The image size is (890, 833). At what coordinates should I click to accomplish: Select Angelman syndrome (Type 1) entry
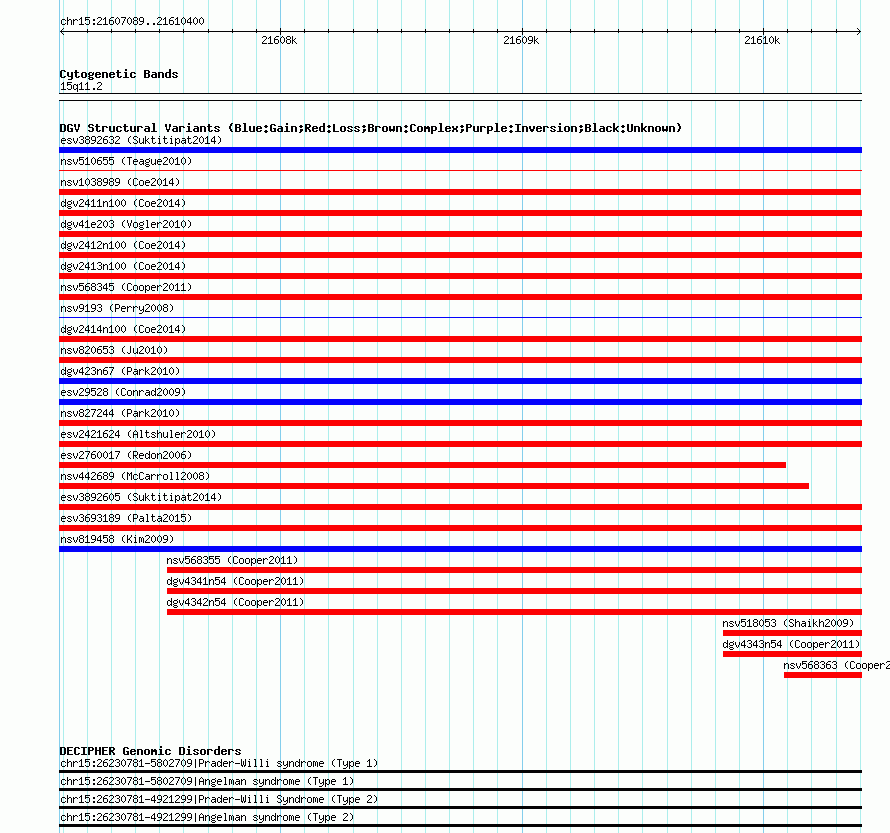click(x=207, y=781)
